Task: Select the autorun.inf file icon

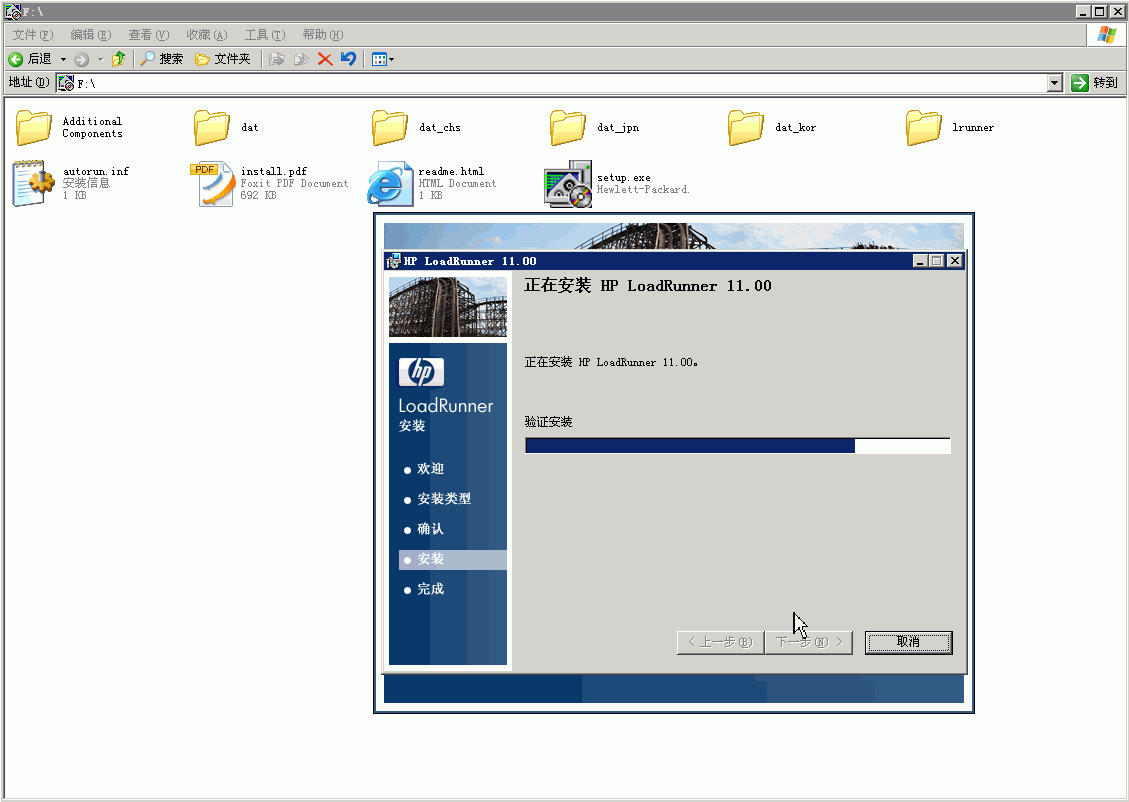Action: (x=33, y=184)
